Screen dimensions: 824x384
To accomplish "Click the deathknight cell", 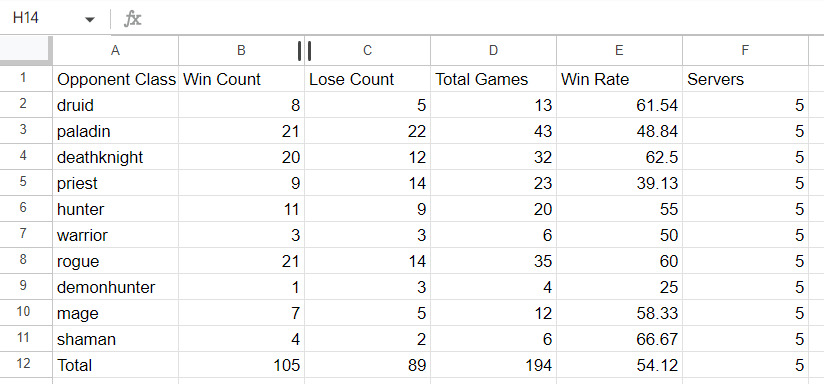I will pos(116,157).
